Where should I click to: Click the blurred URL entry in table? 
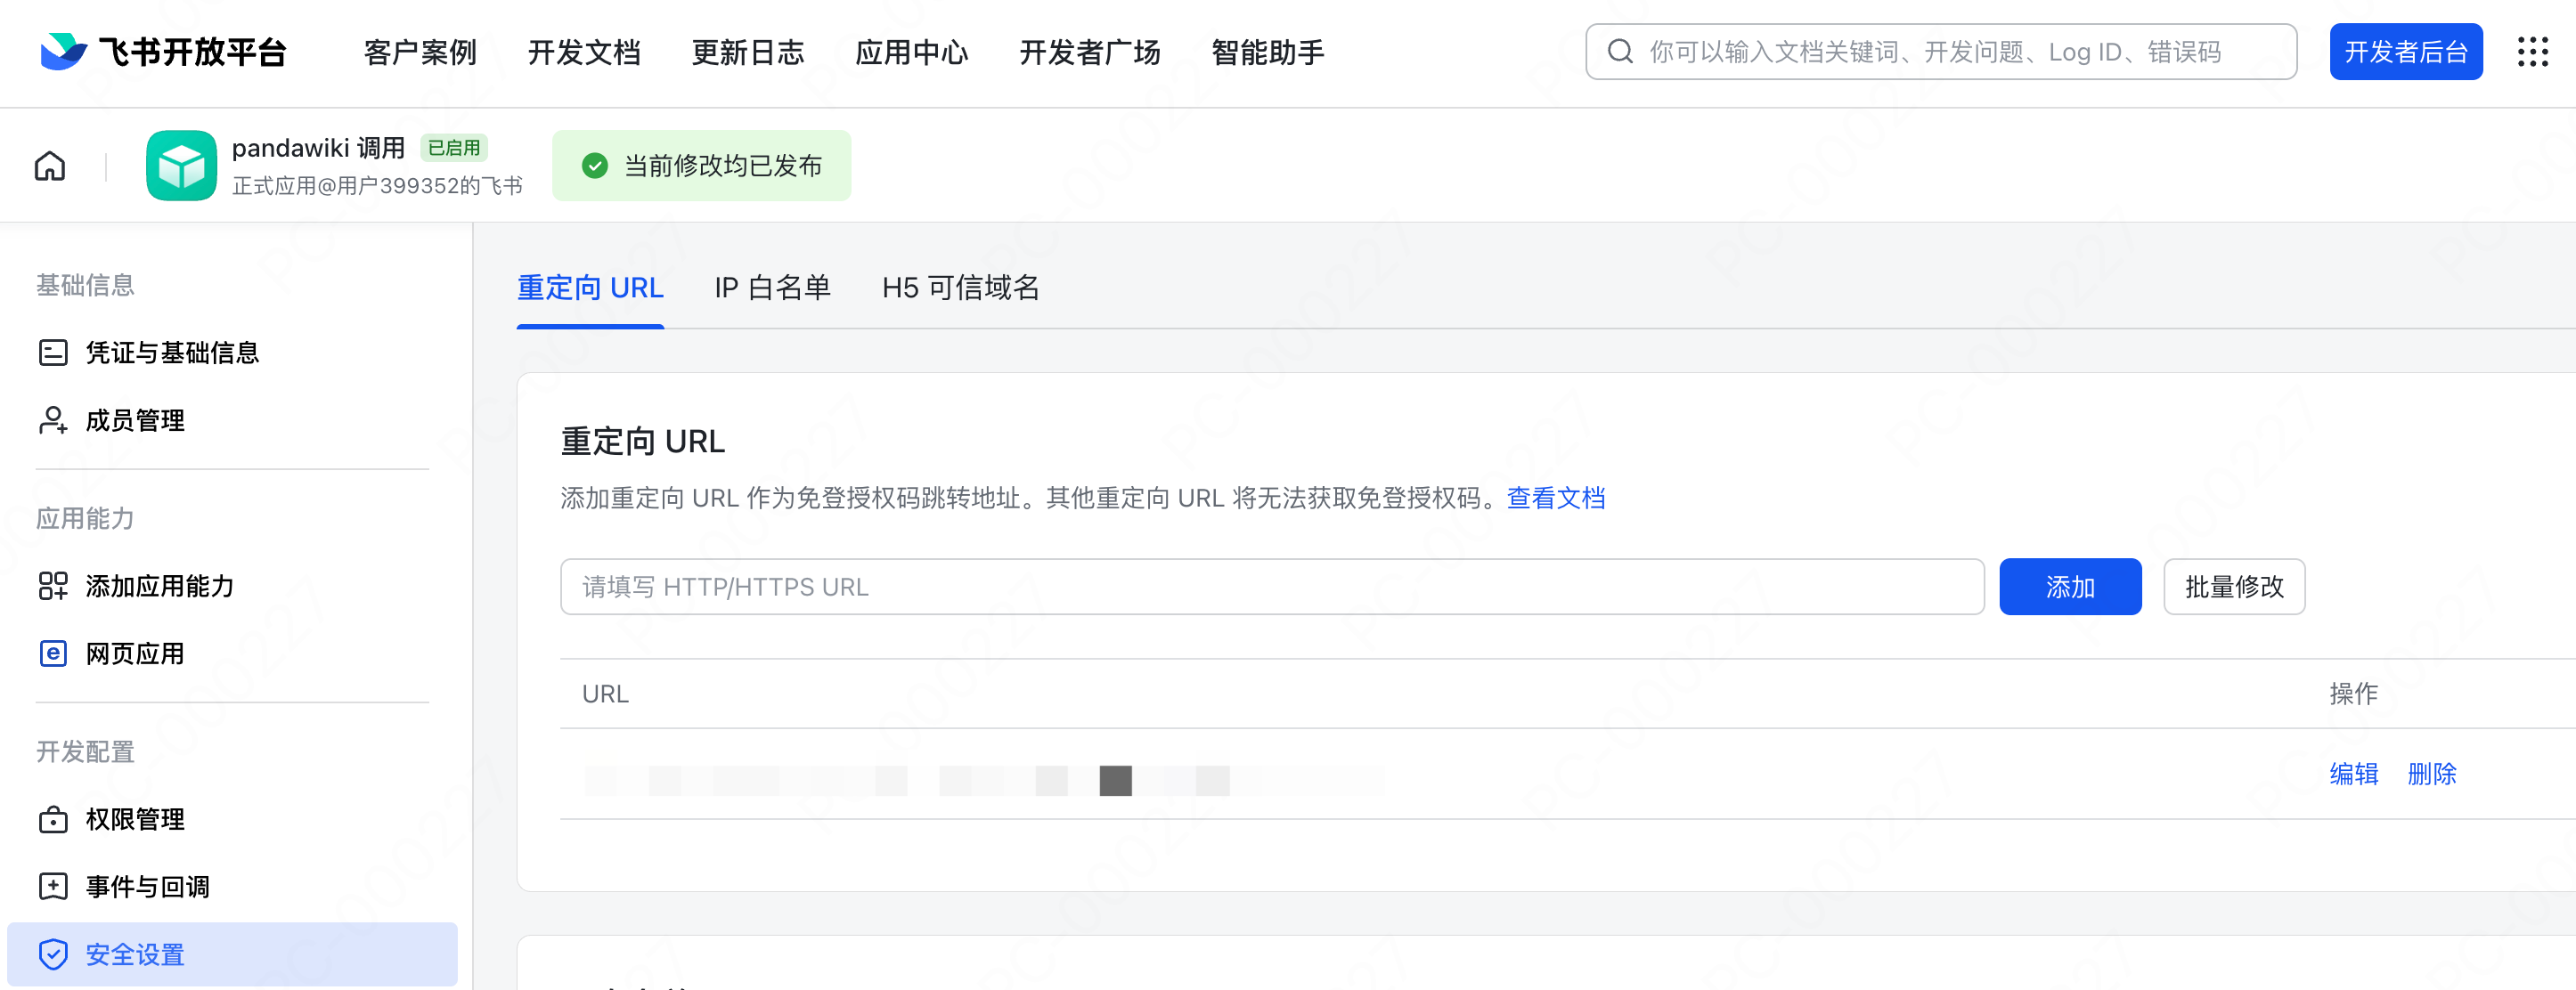pos(985,780)
